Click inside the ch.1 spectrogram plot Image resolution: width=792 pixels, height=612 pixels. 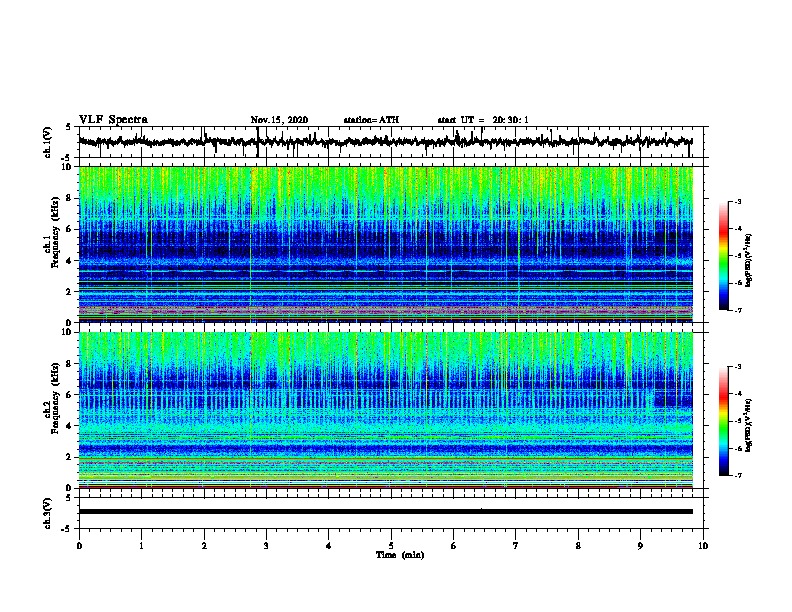point(386,244)
